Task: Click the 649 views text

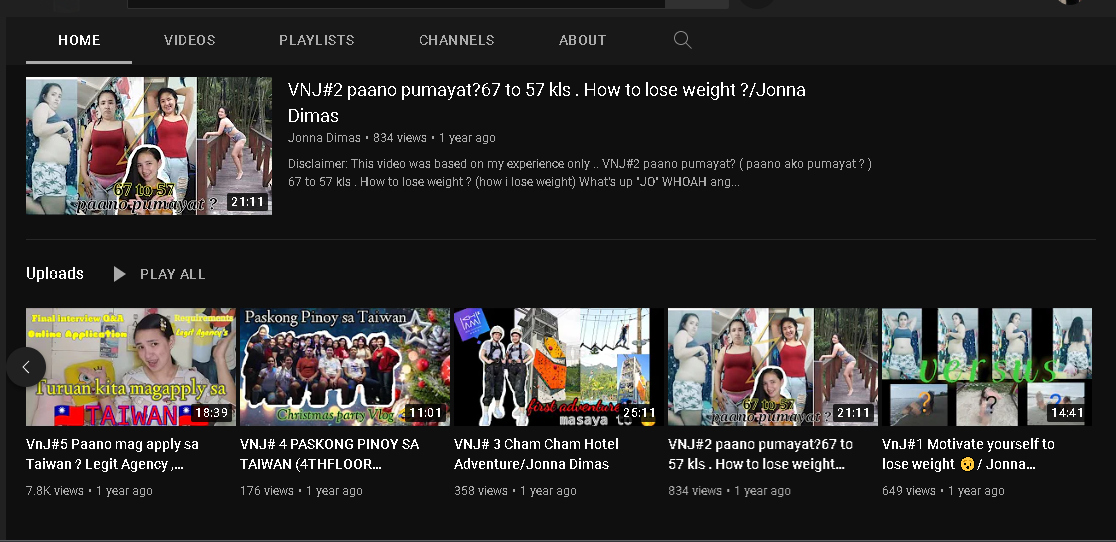Action: click(909, 491)
